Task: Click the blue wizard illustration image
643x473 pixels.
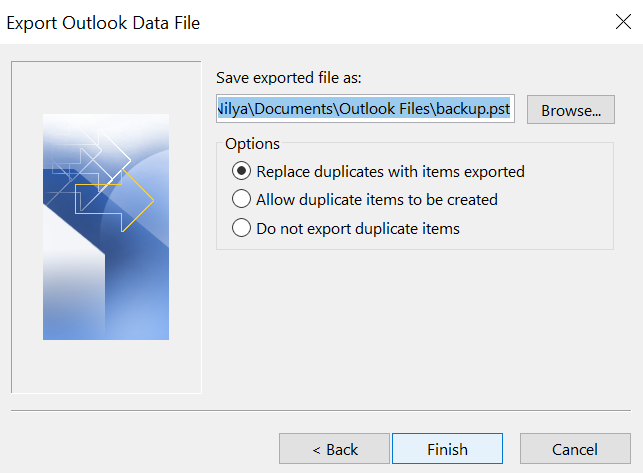Action: pyautogui.click(x=106, y=227)
